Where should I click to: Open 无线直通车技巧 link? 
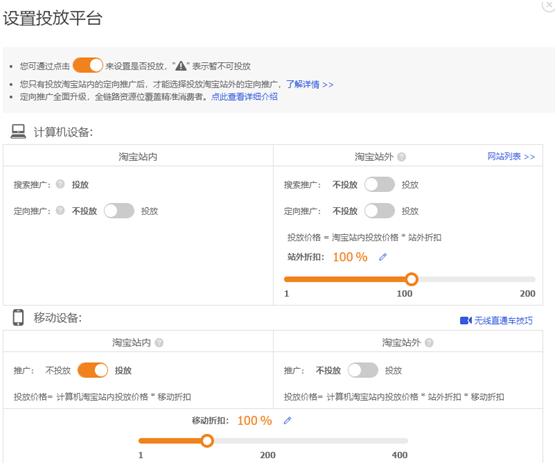pyautogui.click(x=503, y=320)
